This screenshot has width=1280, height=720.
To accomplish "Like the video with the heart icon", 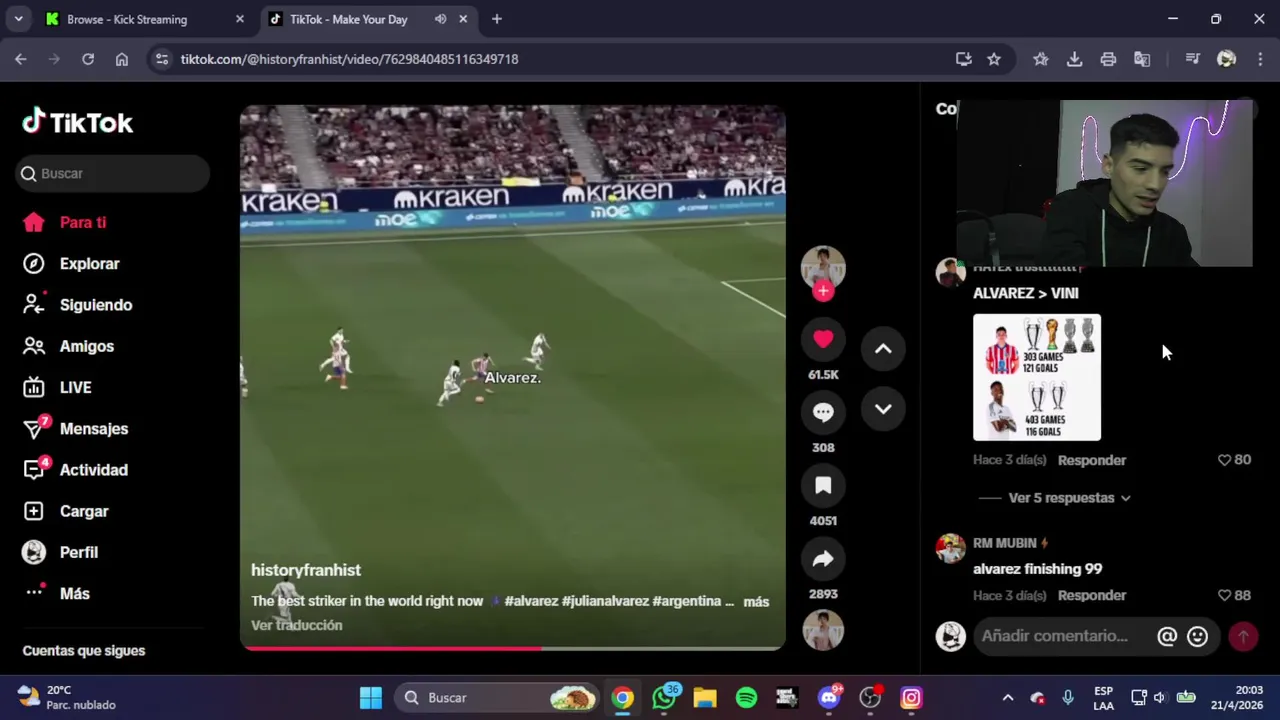I will pyautogui.click(x=823, y=340).
